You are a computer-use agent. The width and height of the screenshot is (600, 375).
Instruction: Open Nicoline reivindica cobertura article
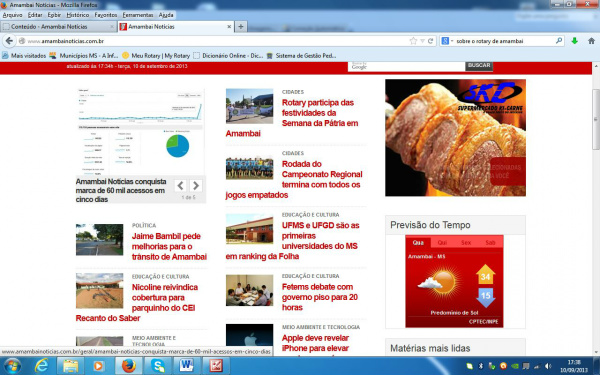click(137, 302)
